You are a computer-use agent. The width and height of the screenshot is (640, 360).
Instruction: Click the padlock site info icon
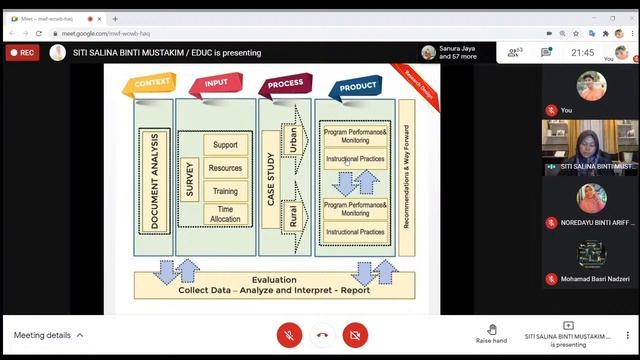click(55, 33)
